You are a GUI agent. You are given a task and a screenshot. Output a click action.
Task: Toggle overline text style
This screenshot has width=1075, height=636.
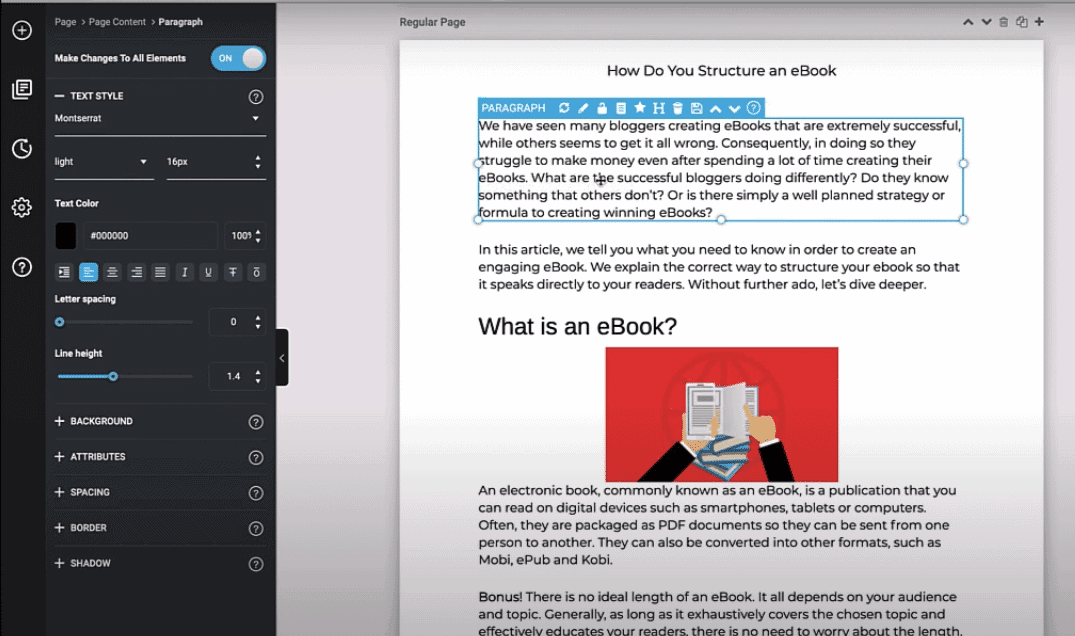pyautogui.click(x=256, y=272)
